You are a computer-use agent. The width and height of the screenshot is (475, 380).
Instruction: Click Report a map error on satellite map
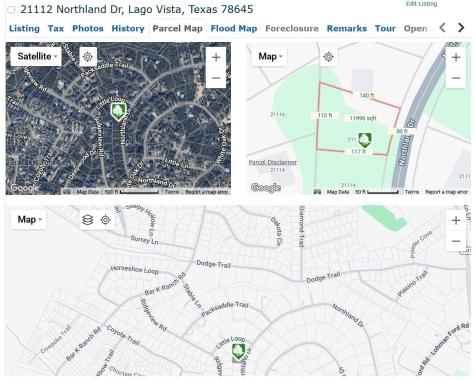207,192
